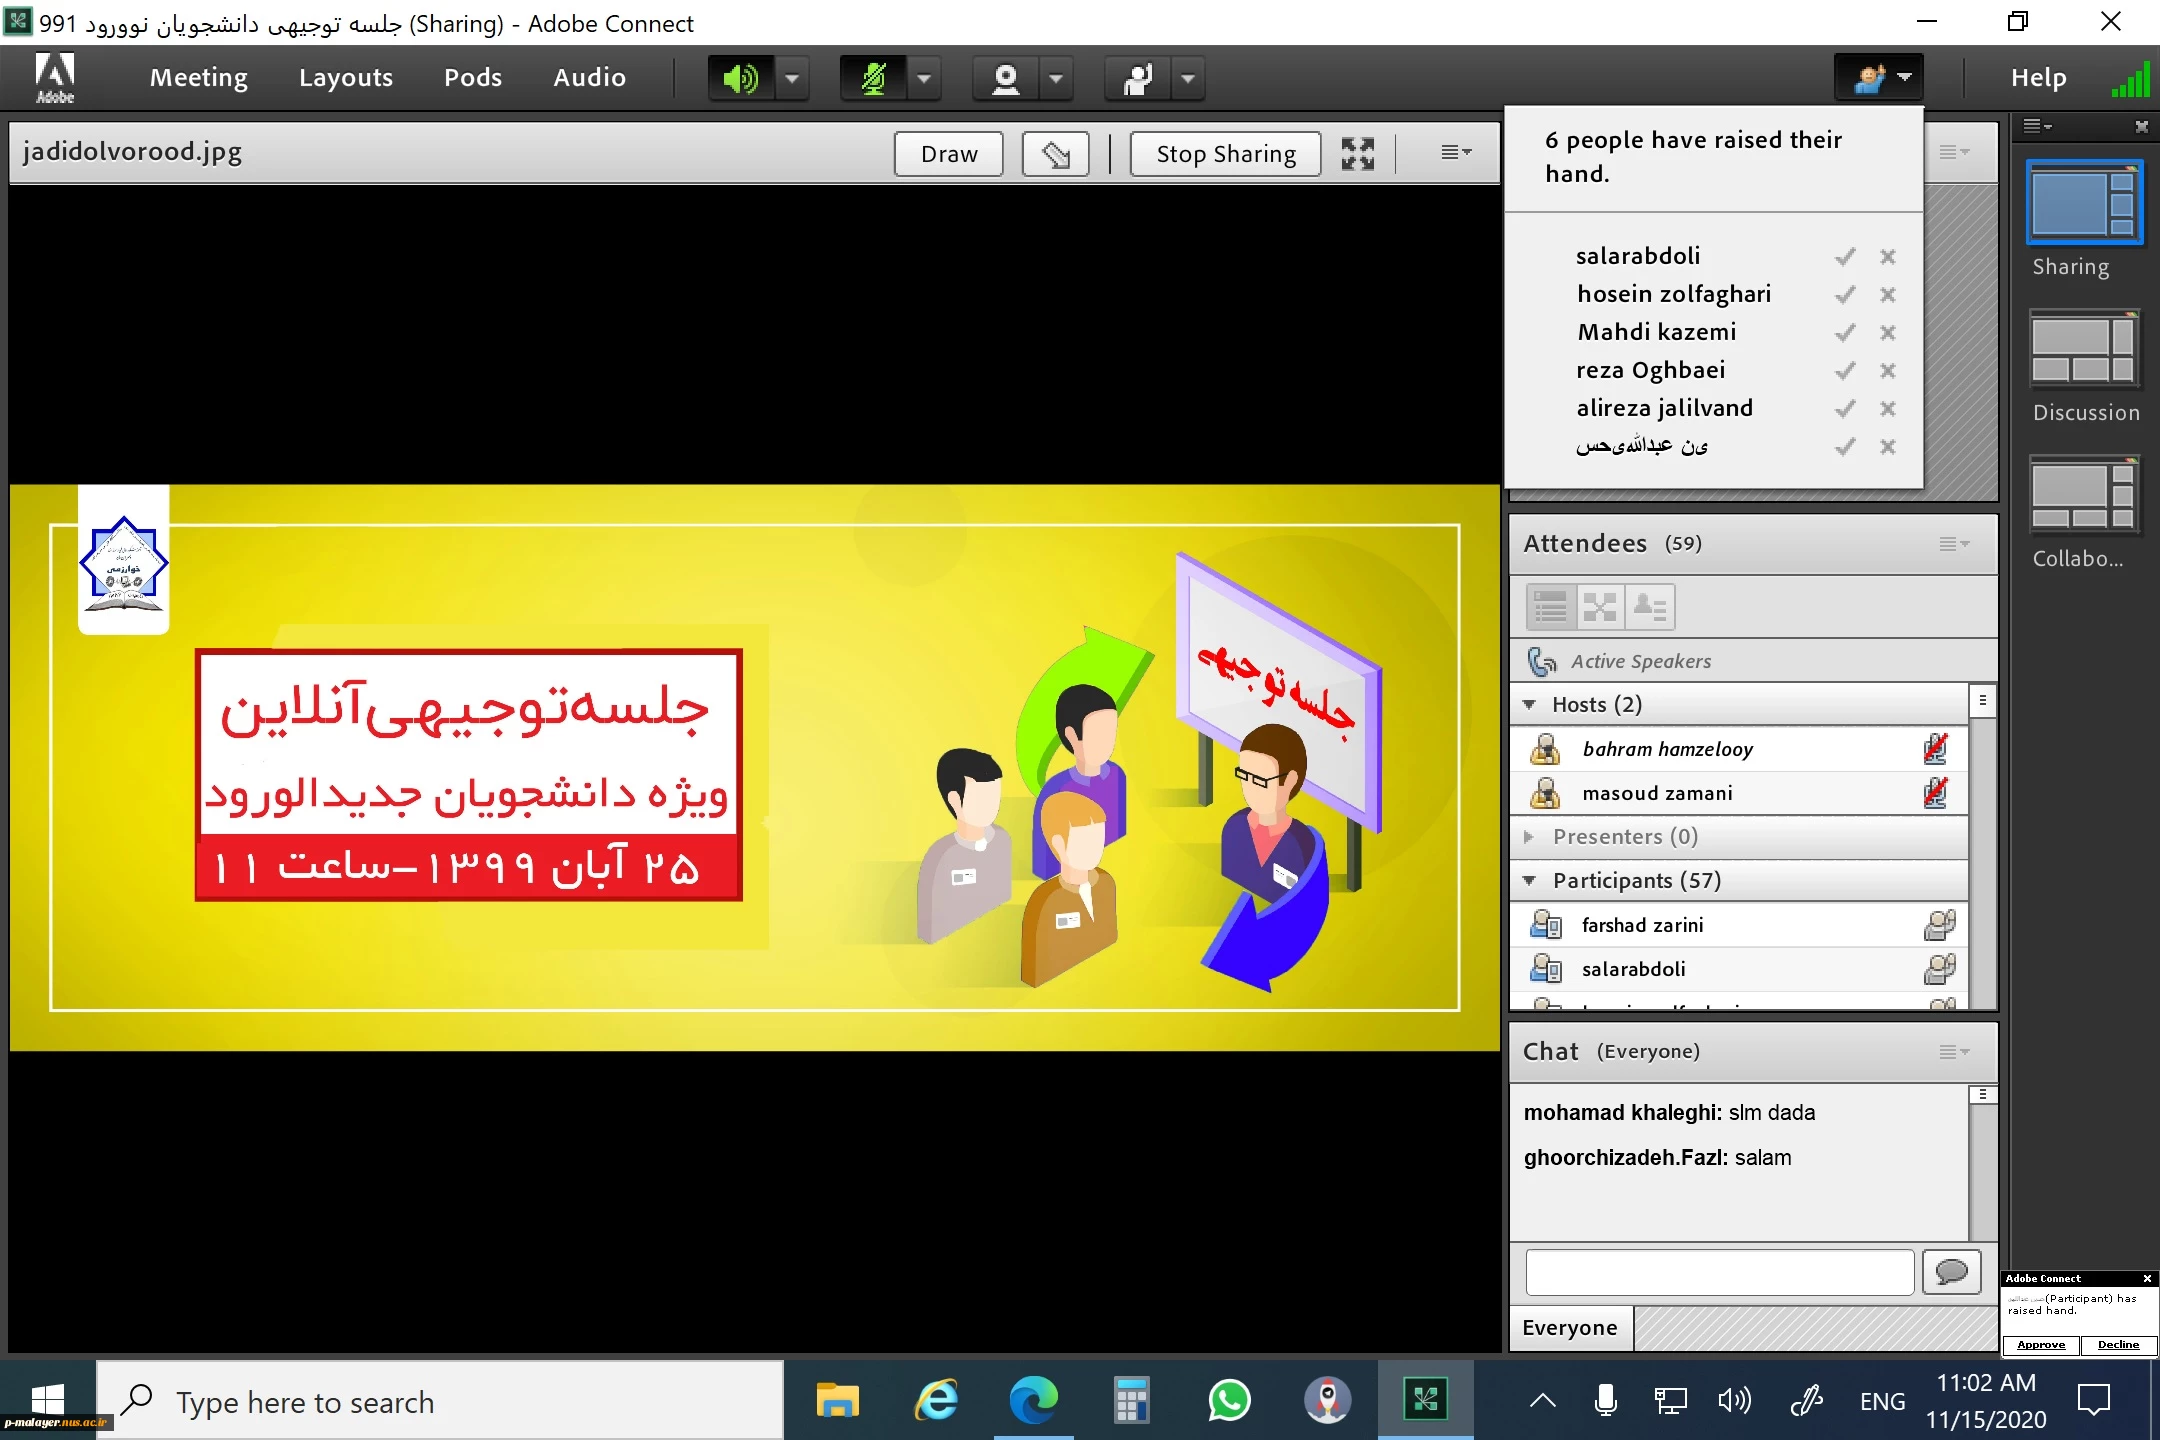This screenshot has width=2160, height=1440.
Task: Toggle full screen for Share pod
Action: pyautogui.click(x=1358, y=154)
